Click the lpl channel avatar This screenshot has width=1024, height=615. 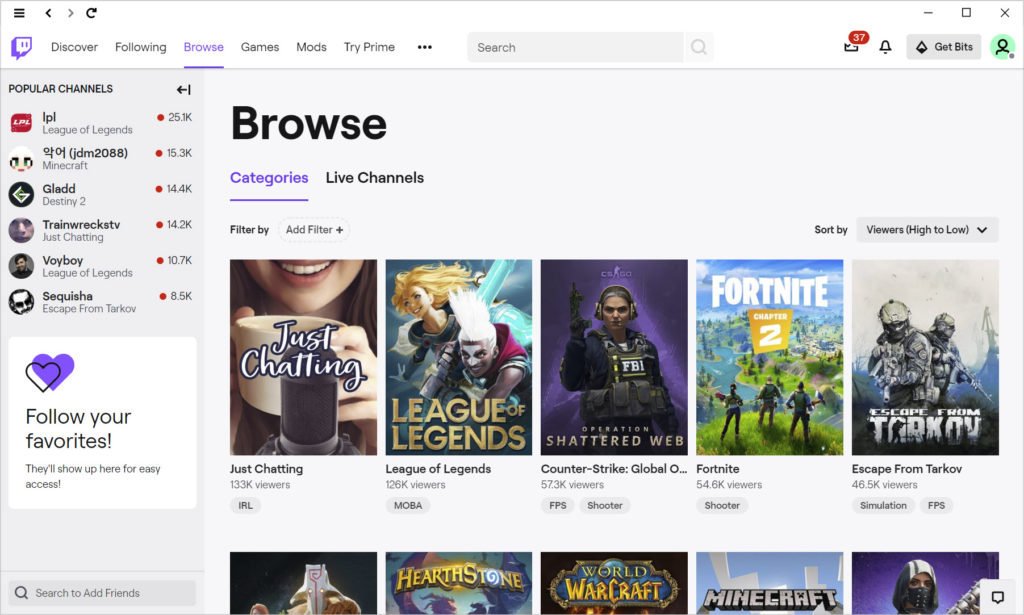(x=21, y=122)
